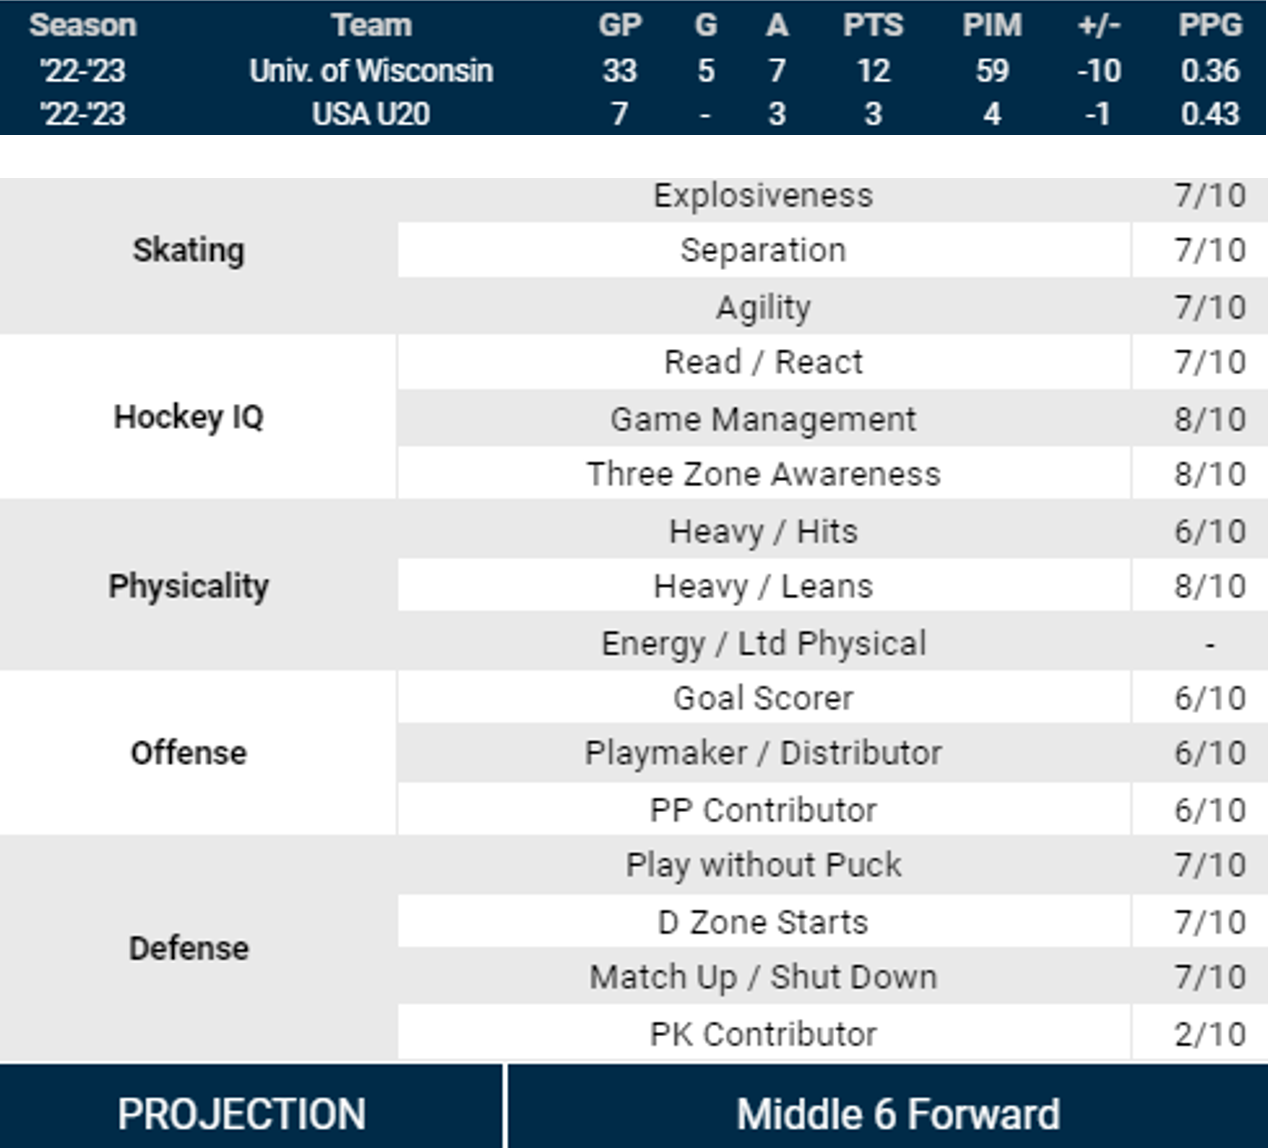
Task: Click the Season column header
Action: (x=83, y=25)
